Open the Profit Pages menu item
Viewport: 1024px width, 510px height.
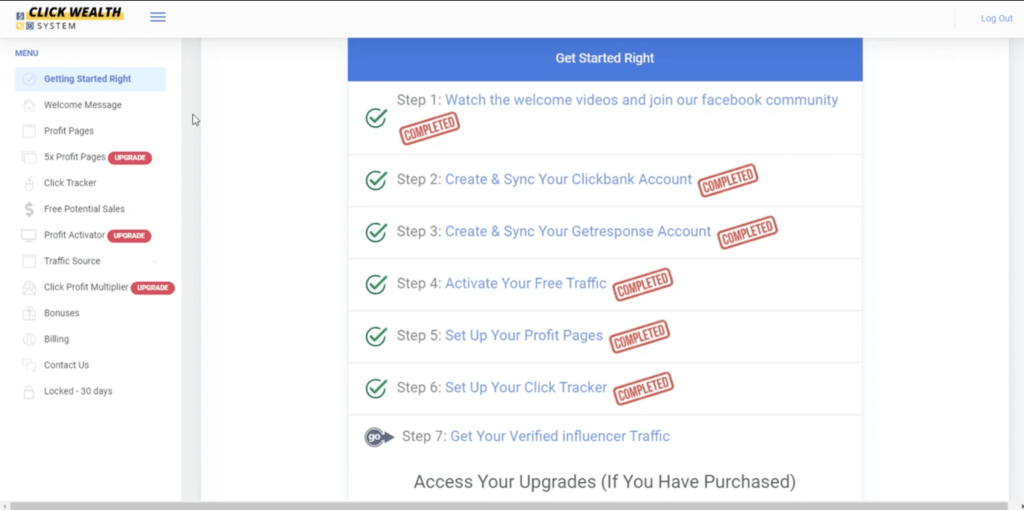[69, 131]
